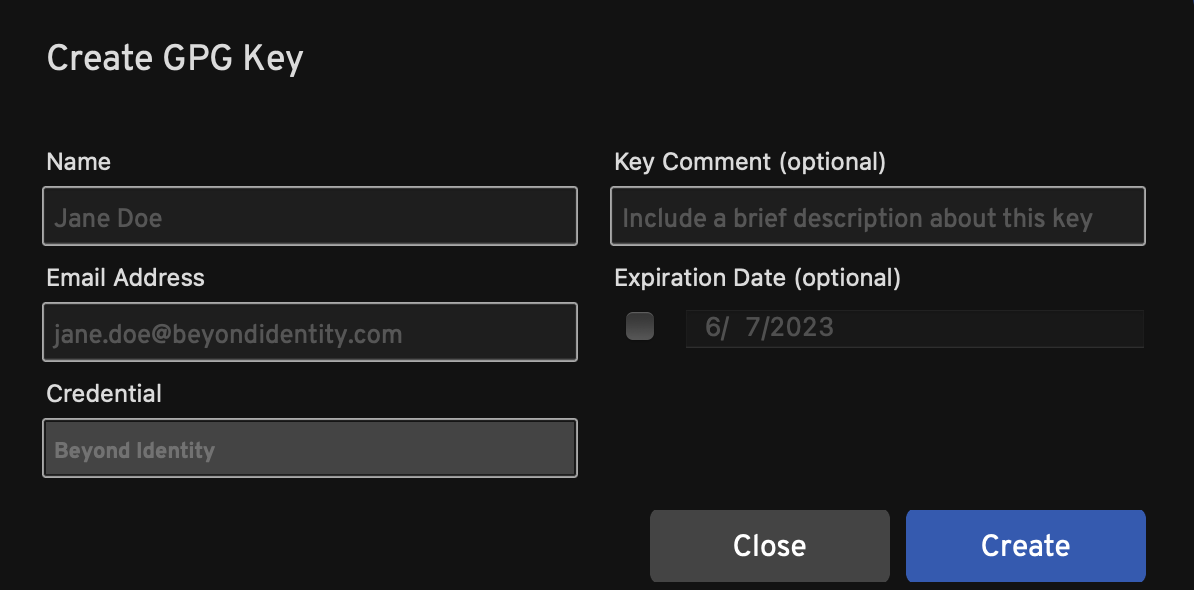
Task: Select the year 2023 in the expiration date
Action: coord(801,327)
